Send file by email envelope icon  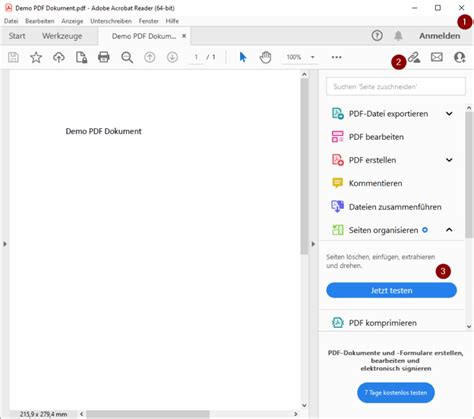pyautogui.click(x=437, y=57)
